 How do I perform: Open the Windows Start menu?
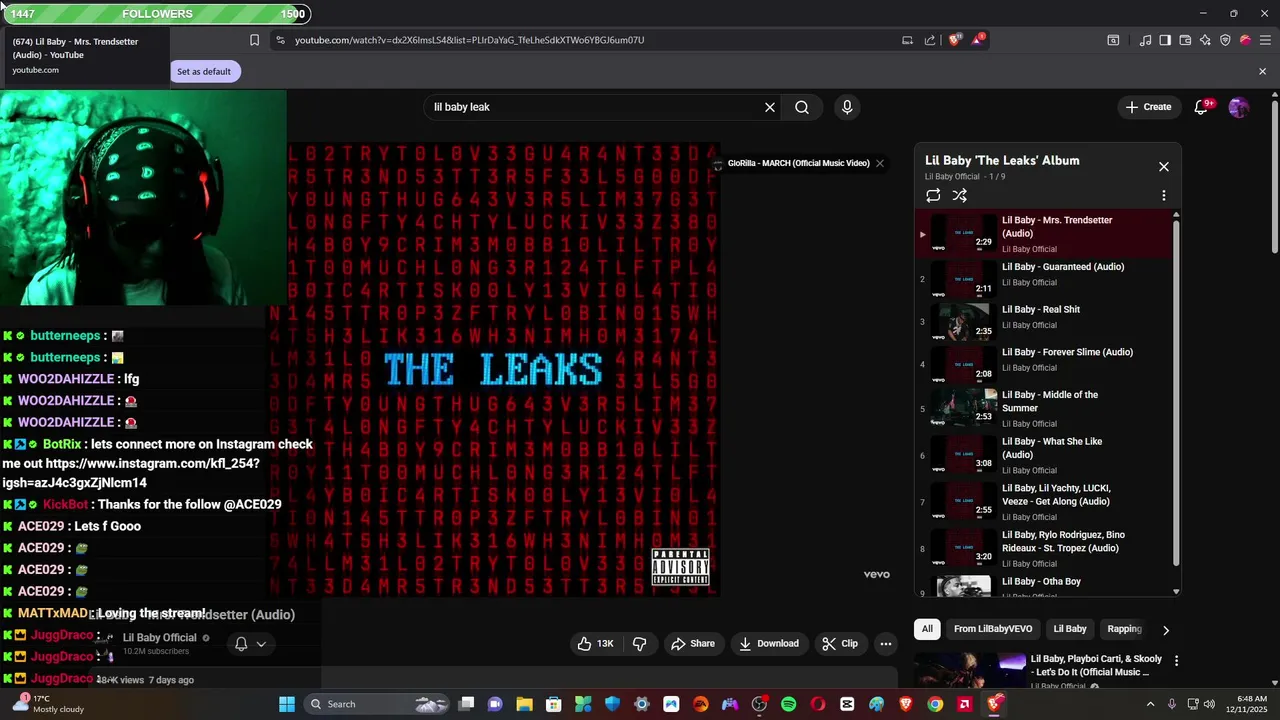pyautogui.click(x=287, y=704)
